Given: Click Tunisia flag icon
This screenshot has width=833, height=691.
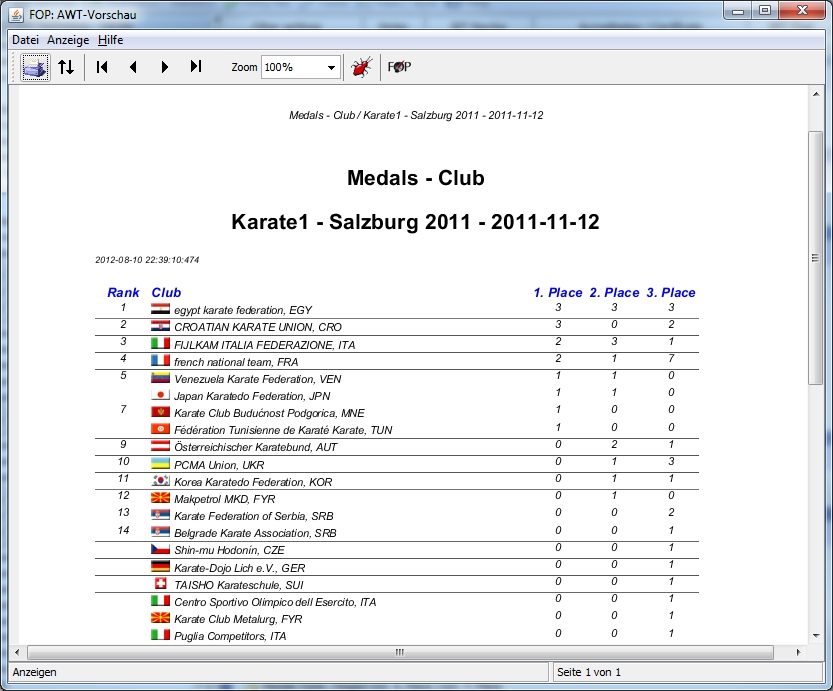Looking at the screenshot, I should click(160, 429).
